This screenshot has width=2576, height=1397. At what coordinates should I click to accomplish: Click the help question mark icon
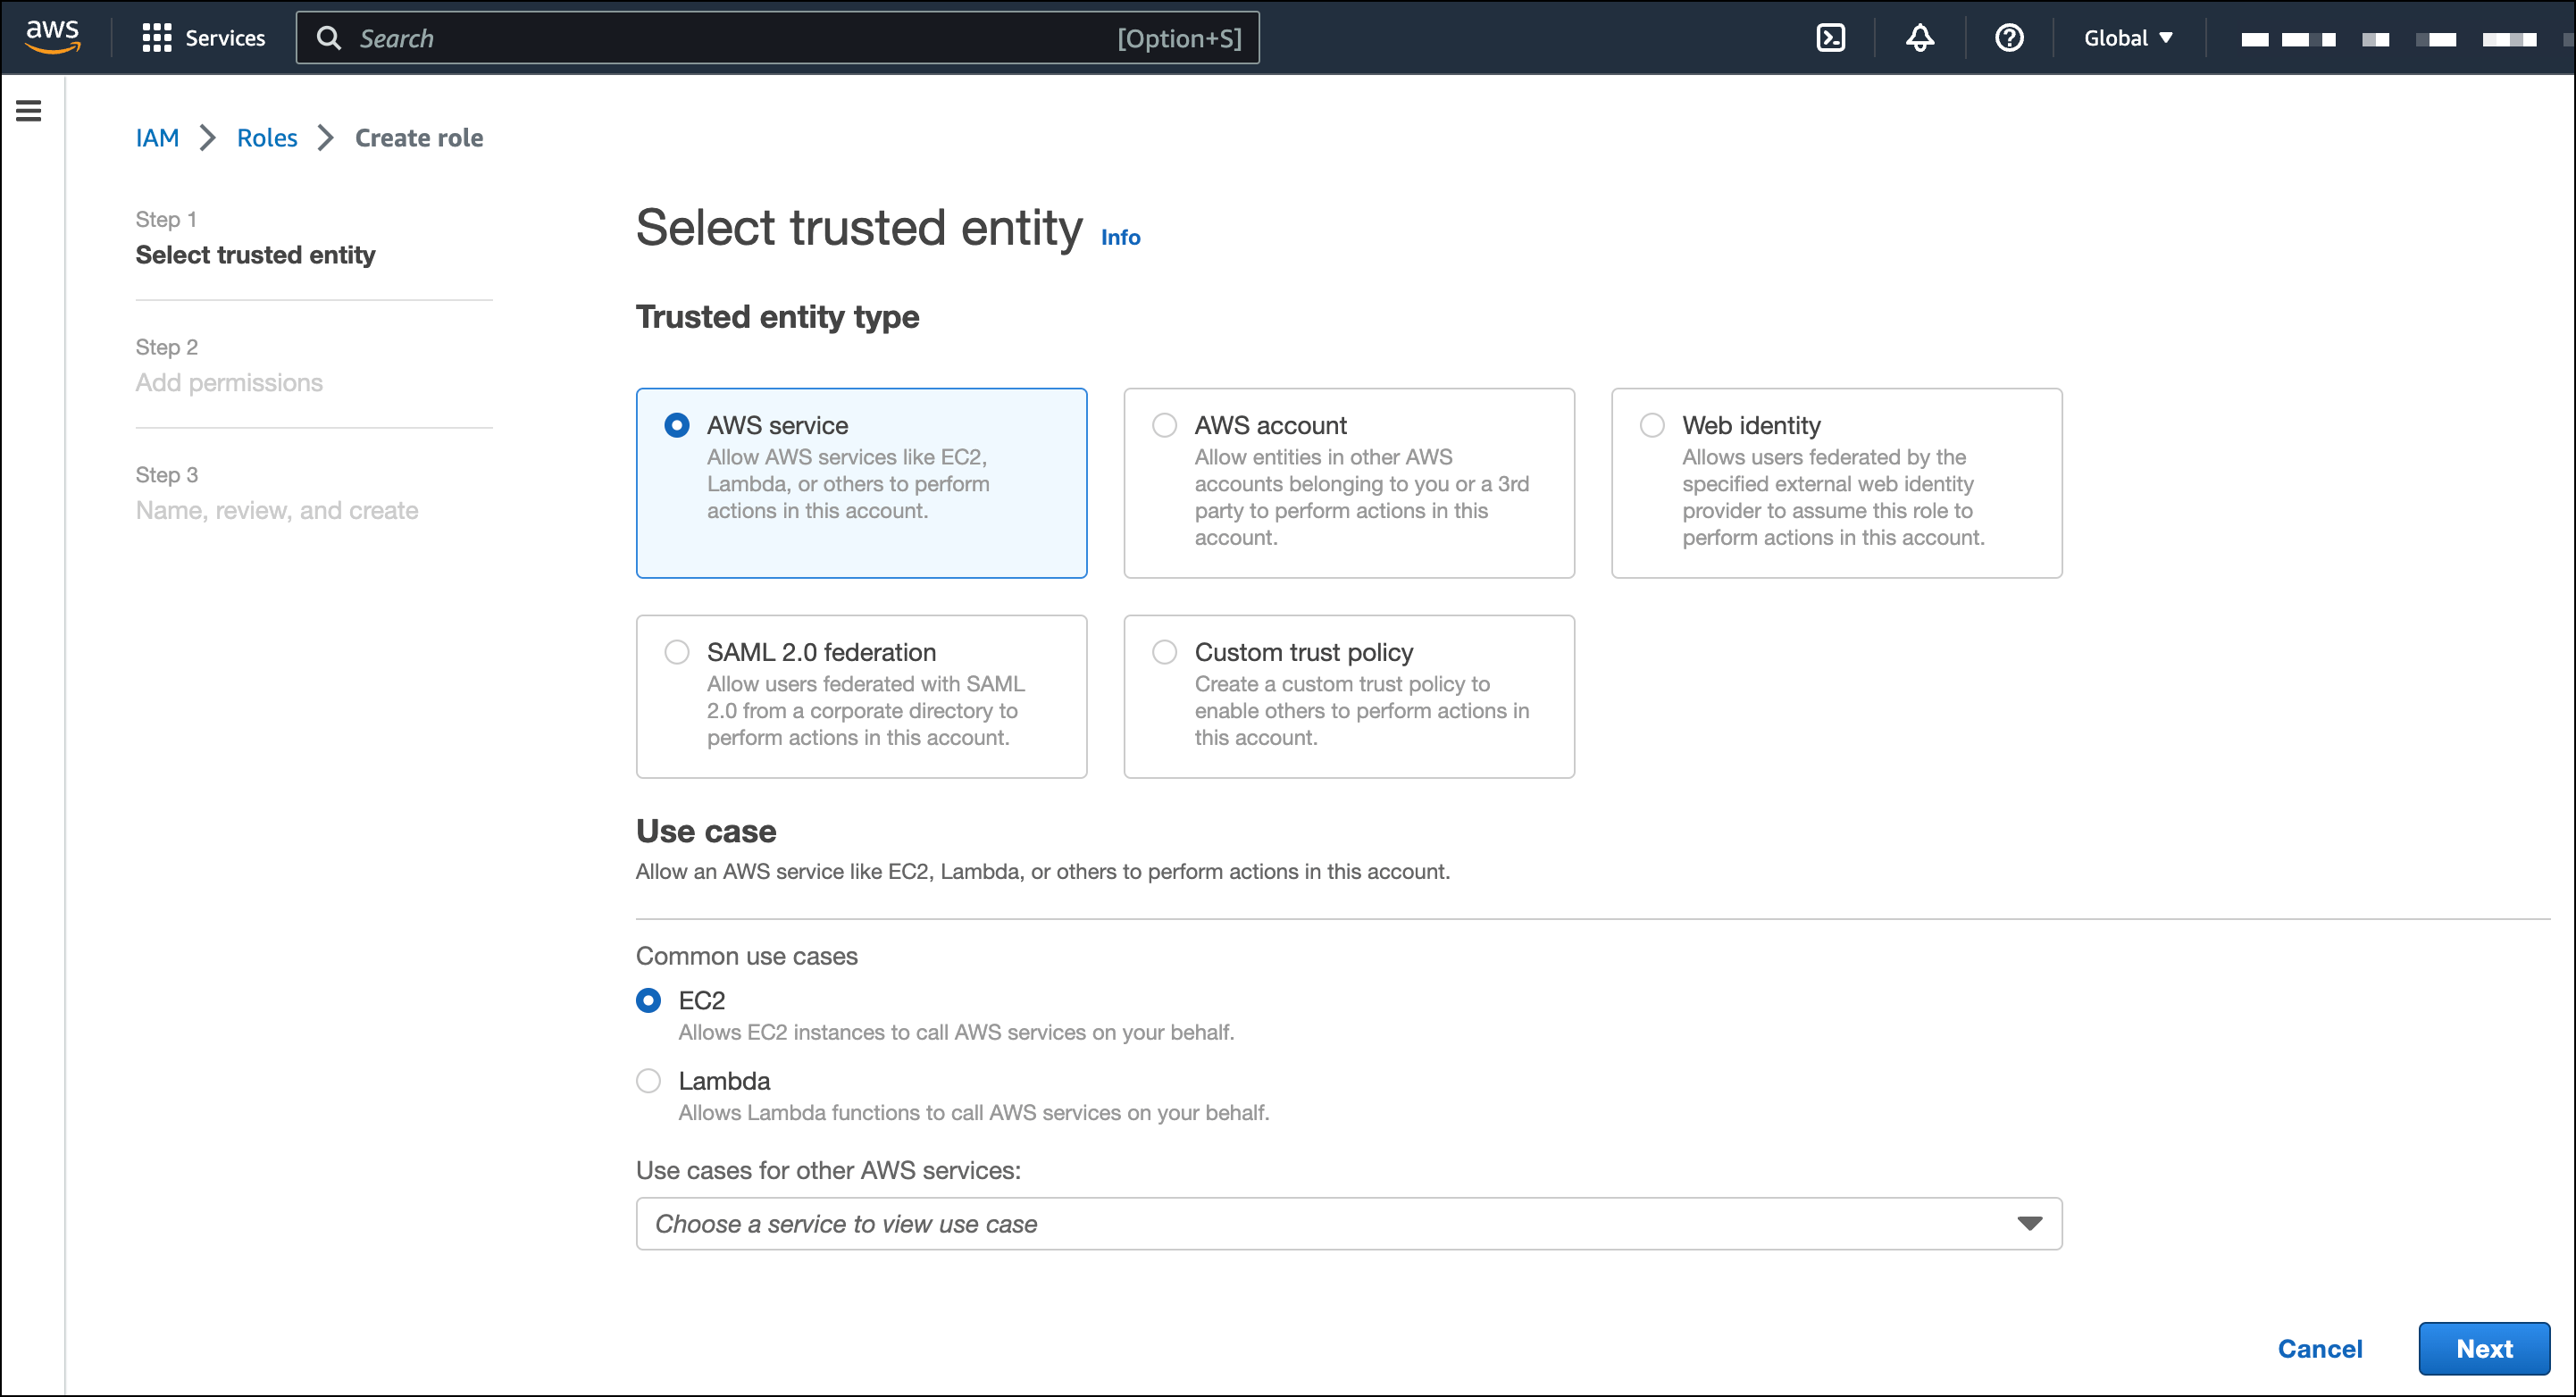(2007, 37)
